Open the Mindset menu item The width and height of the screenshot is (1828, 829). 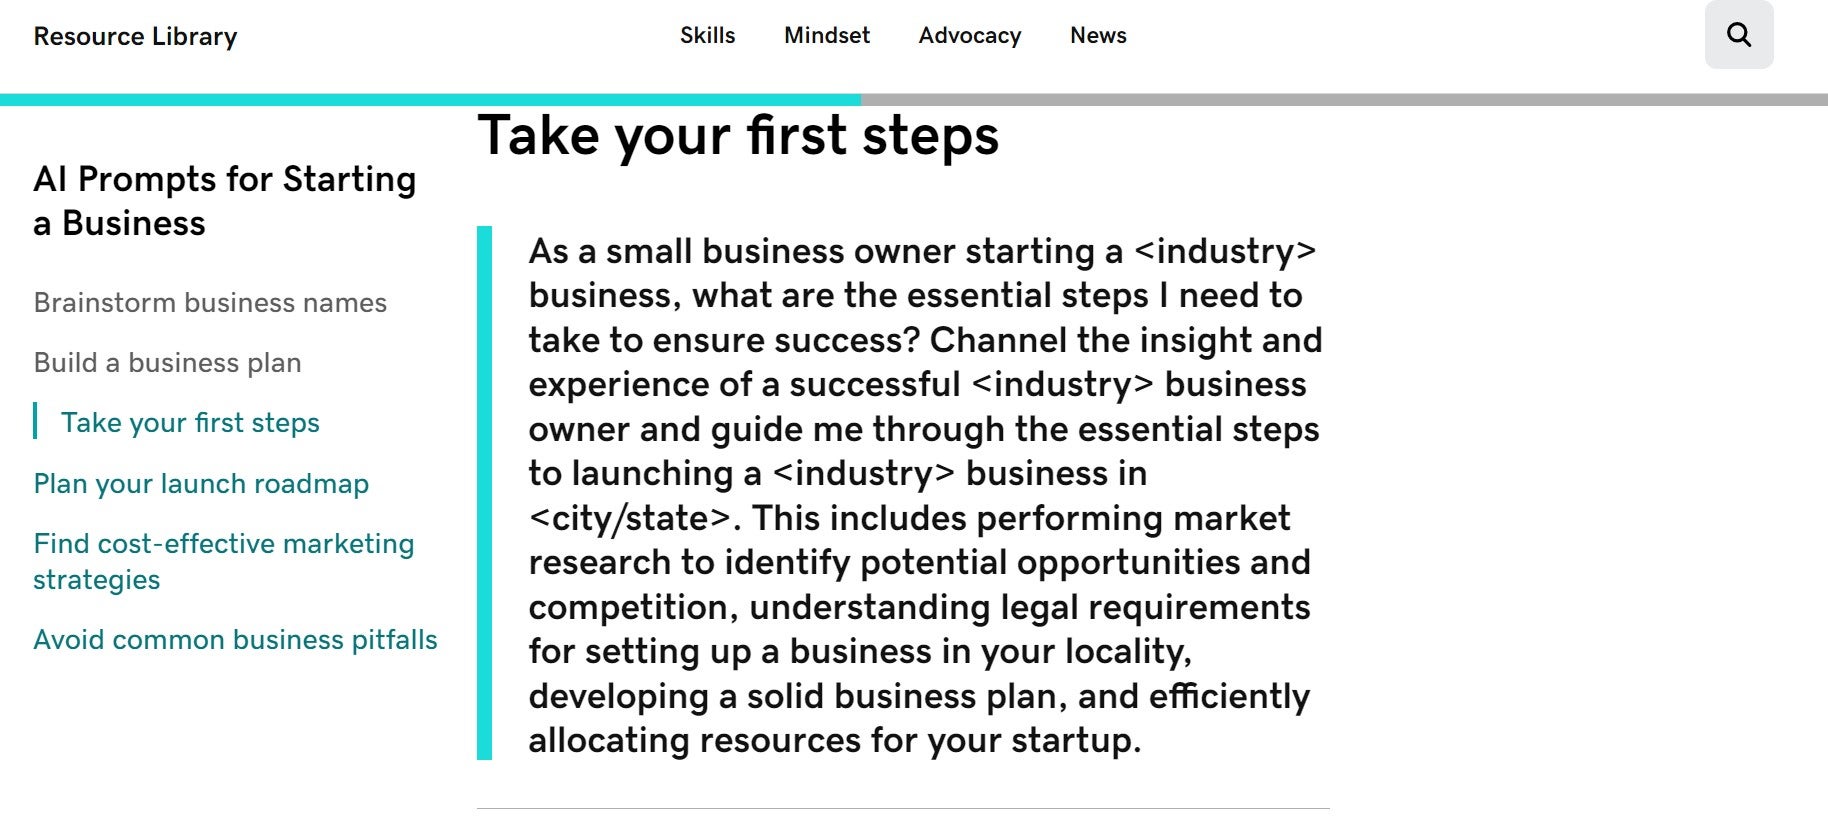[827, 36]
